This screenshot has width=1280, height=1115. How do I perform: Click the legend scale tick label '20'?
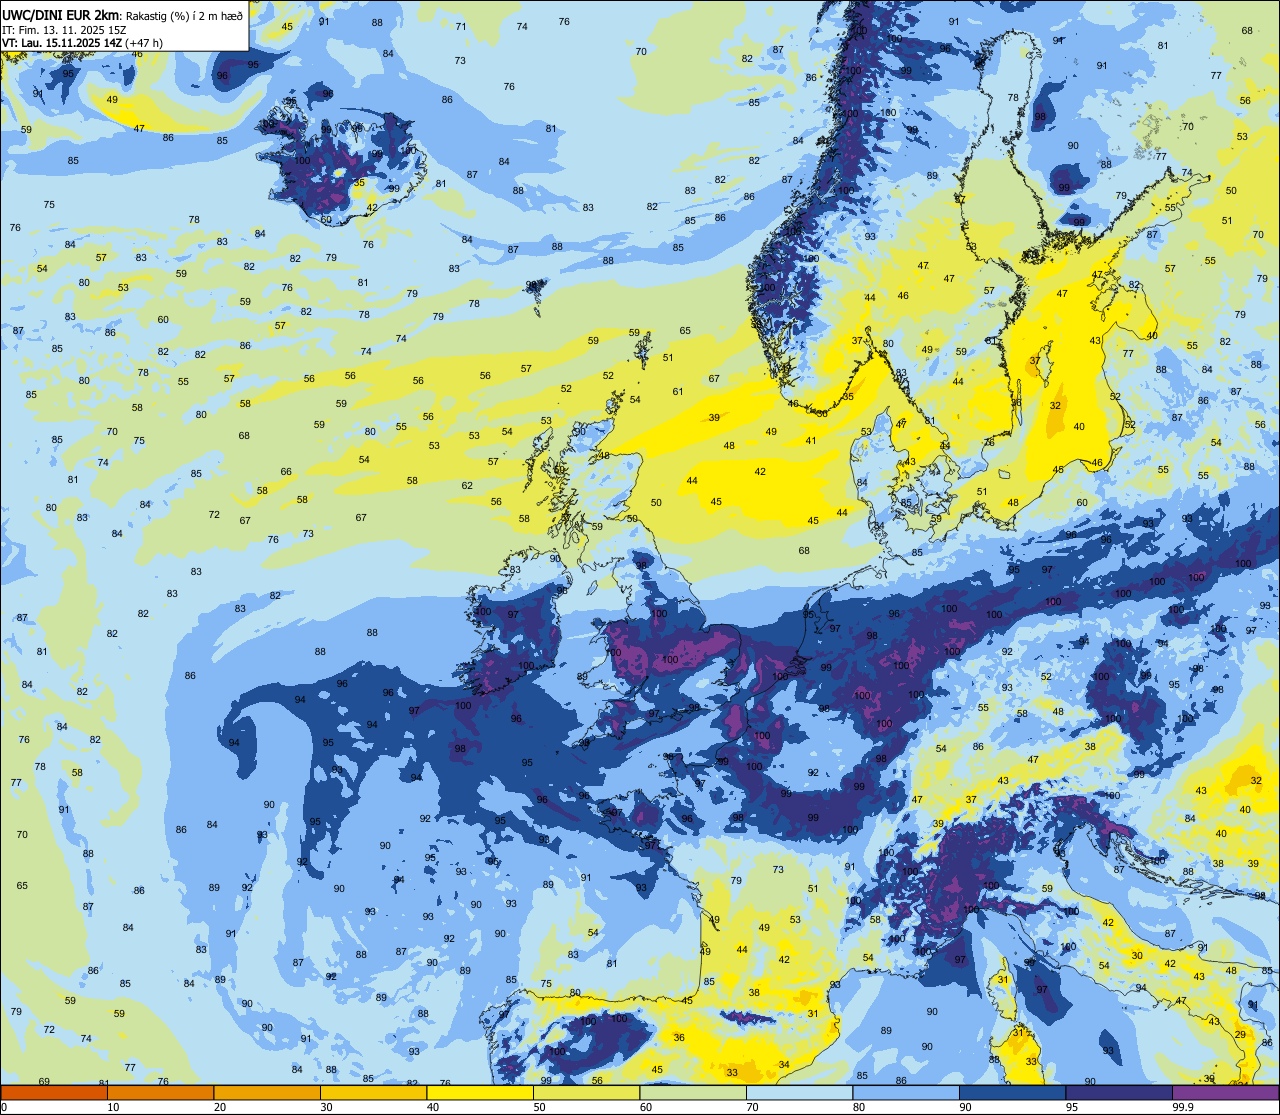click(220, 1107)
